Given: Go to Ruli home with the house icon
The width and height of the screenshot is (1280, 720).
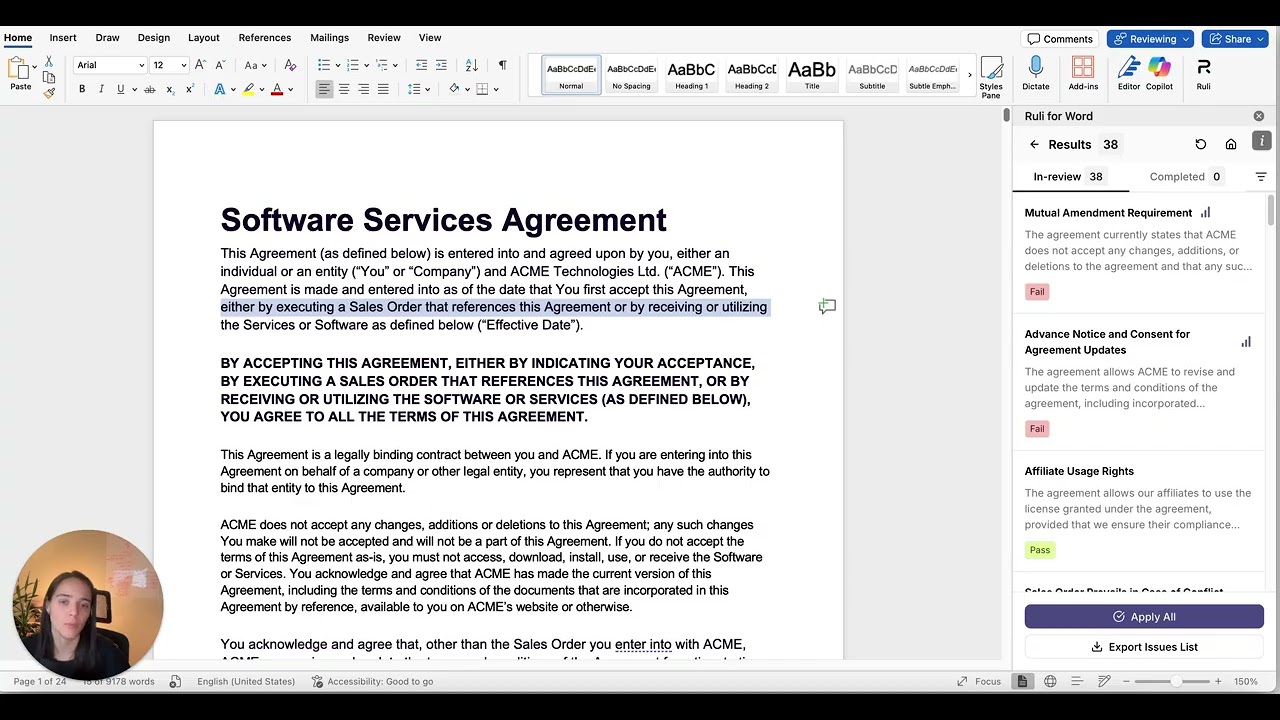Looking at the screenshot, I should click(1231, 144).
